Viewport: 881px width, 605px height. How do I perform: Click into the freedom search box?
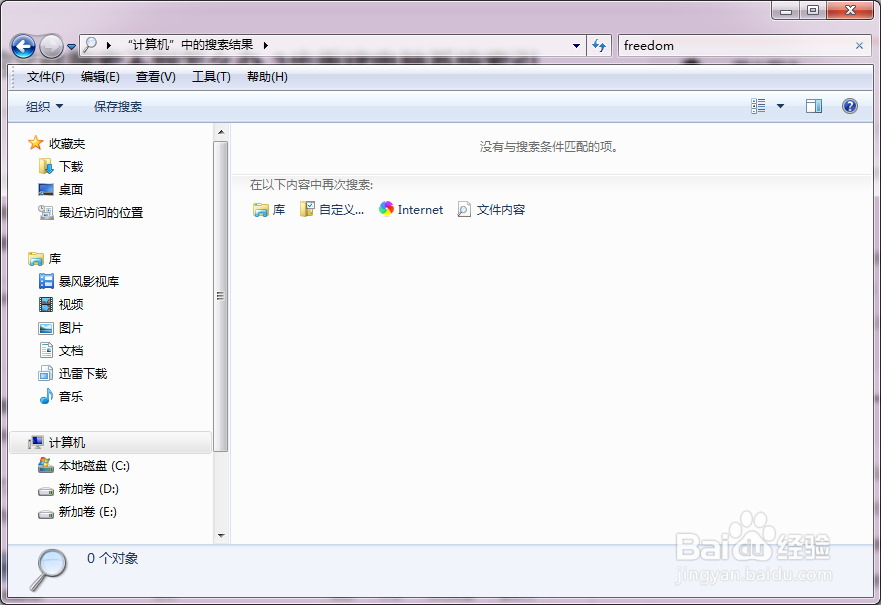[736, 46]
